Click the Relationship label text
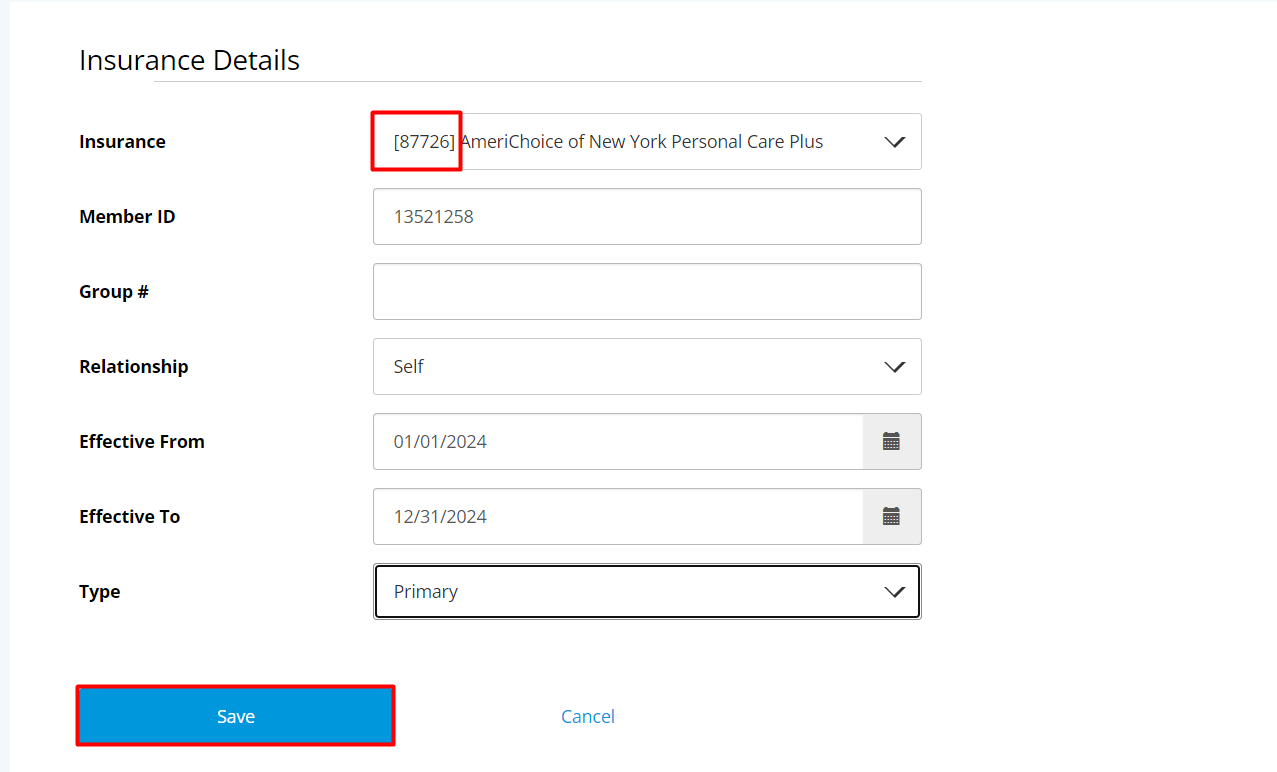 tap(134, 367)
